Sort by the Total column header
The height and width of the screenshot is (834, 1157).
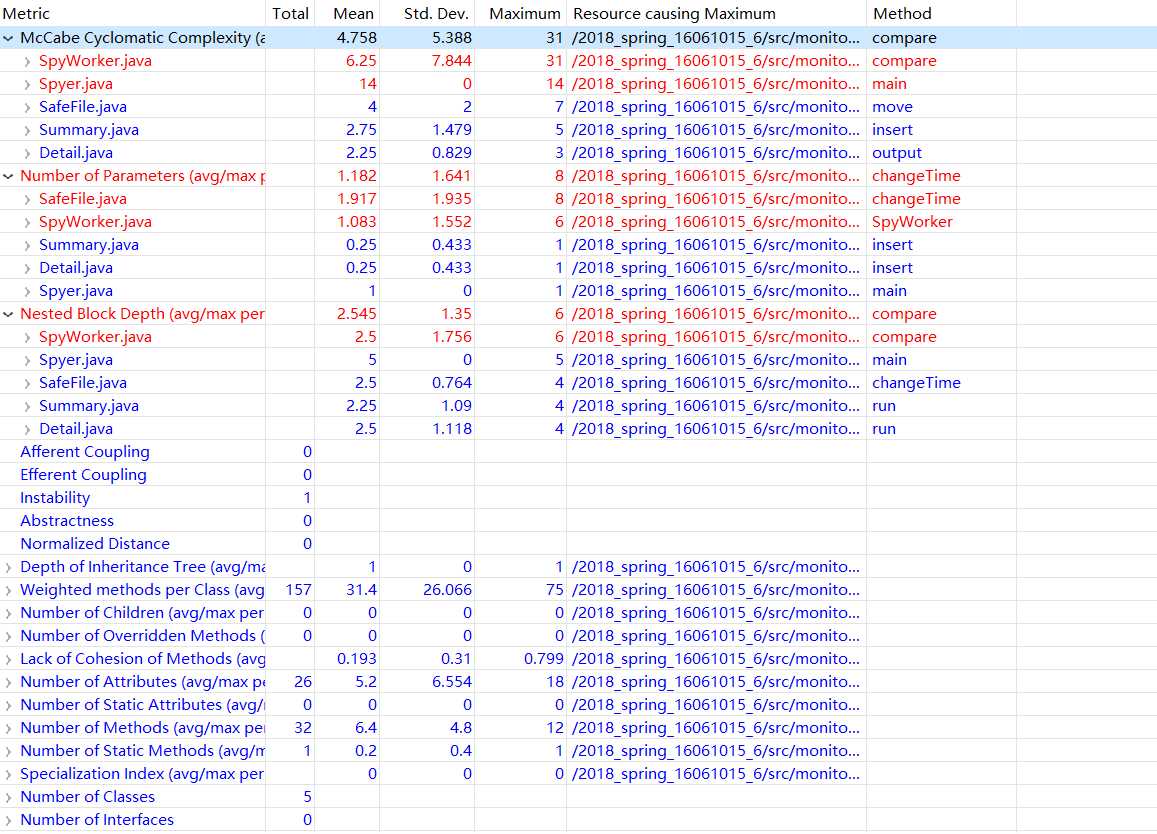290,13
